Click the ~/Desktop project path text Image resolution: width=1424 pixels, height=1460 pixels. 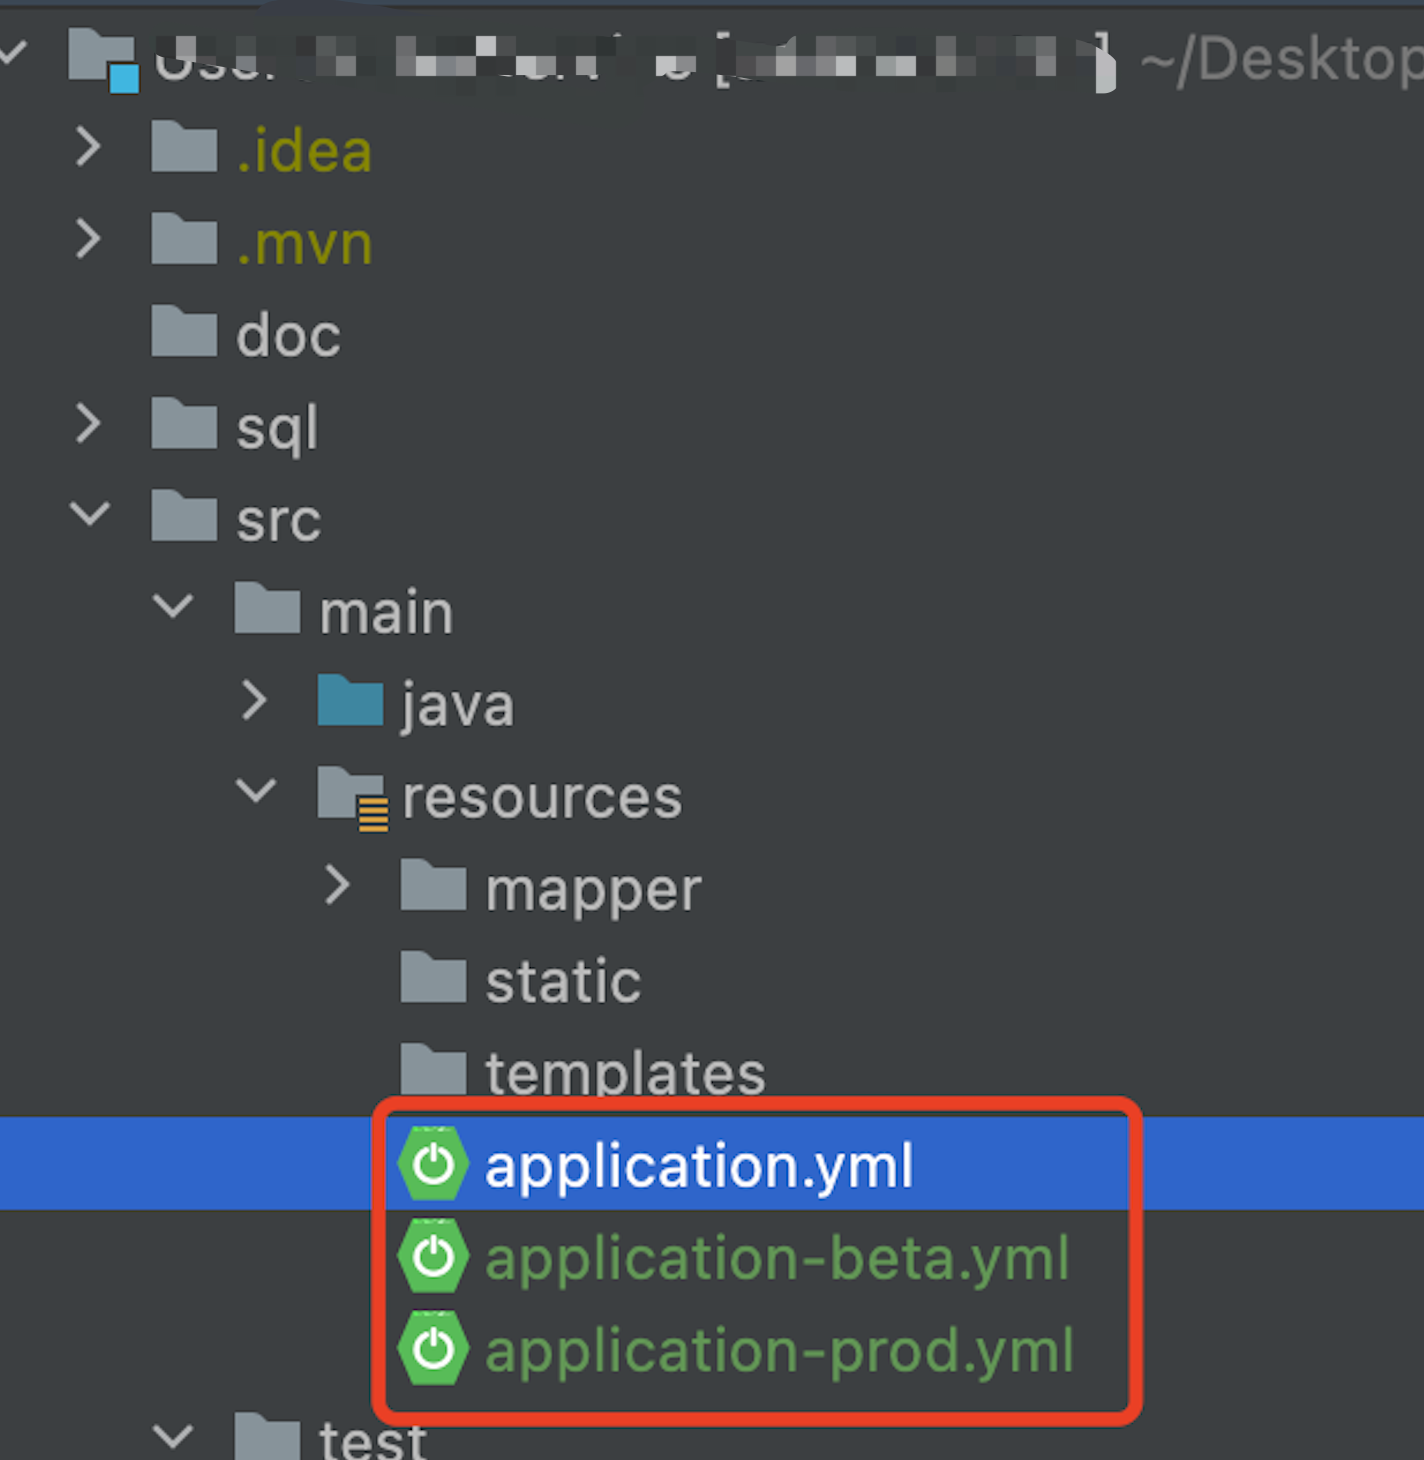[x=1282, y=59]
